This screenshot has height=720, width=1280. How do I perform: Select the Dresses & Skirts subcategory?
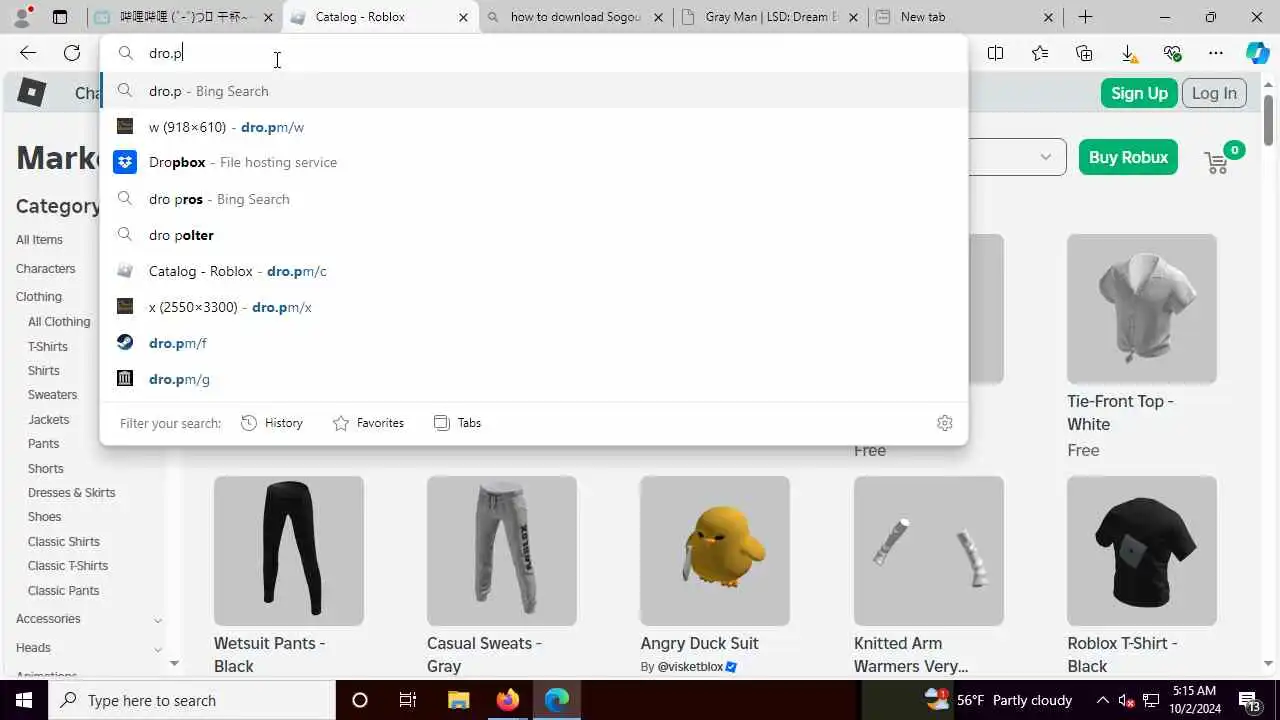point(71,493)
